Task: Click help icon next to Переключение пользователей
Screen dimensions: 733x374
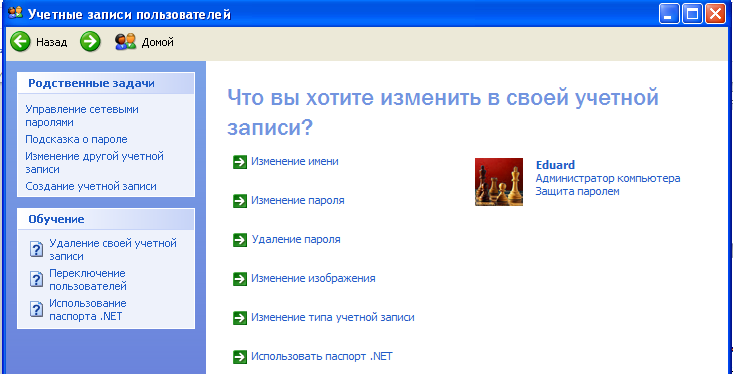Action: [x=36, y=279]
